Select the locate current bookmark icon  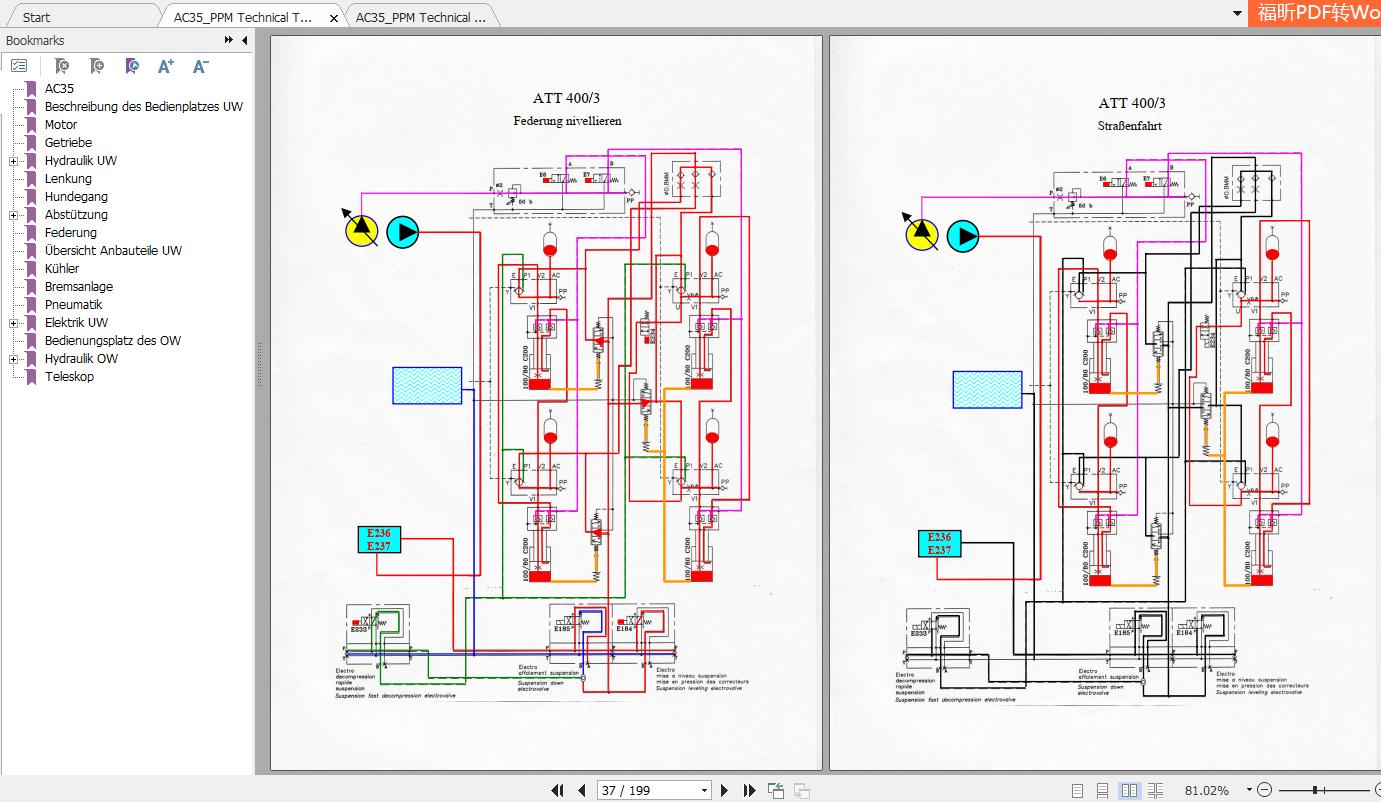[x=132, y=66]
